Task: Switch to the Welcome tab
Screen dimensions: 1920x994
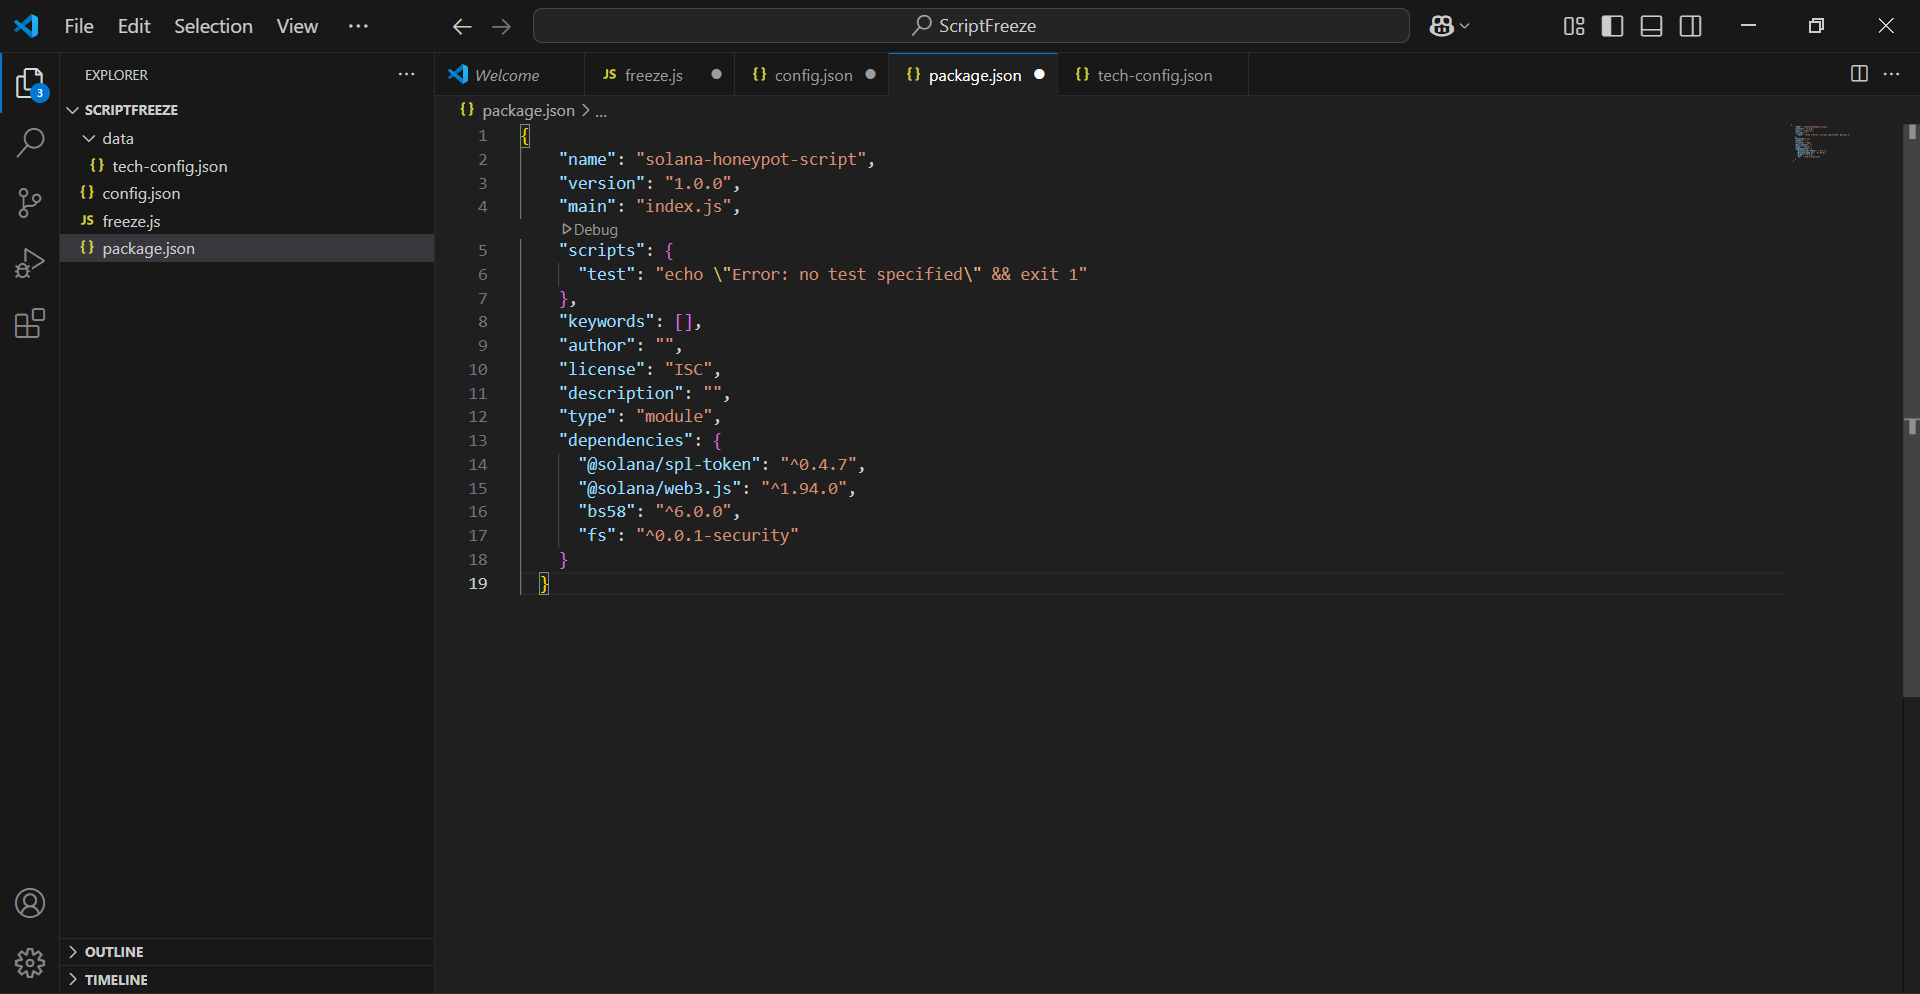Action: pos(507,75)
